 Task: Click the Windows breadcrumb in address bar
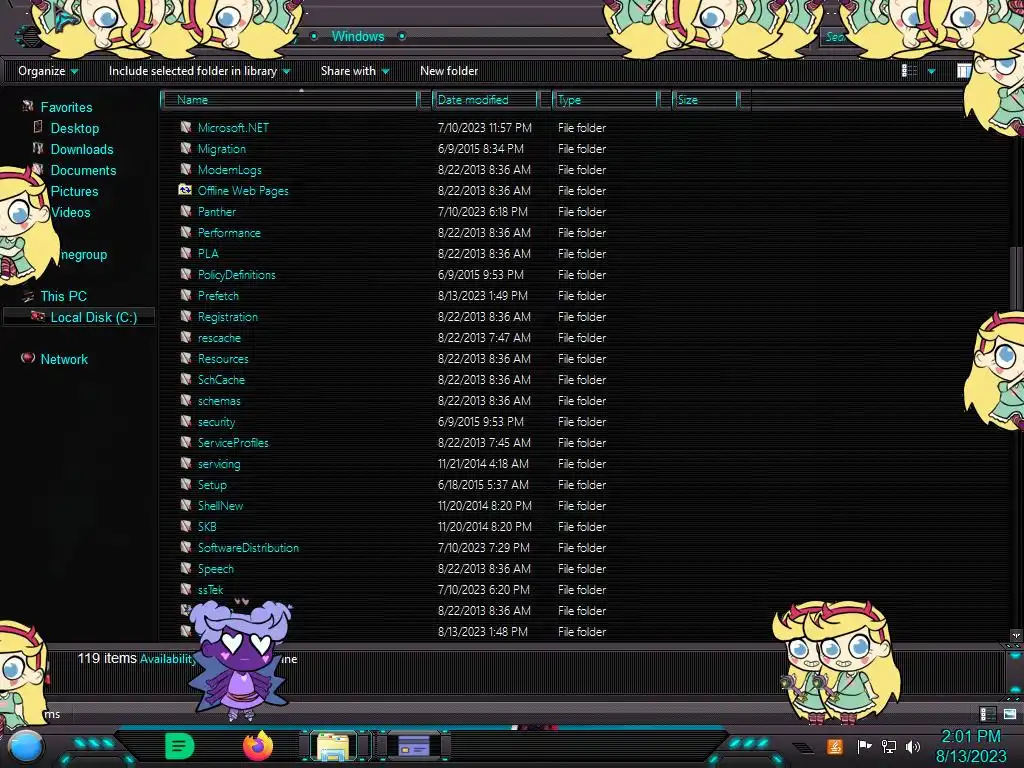click(358, 37)
